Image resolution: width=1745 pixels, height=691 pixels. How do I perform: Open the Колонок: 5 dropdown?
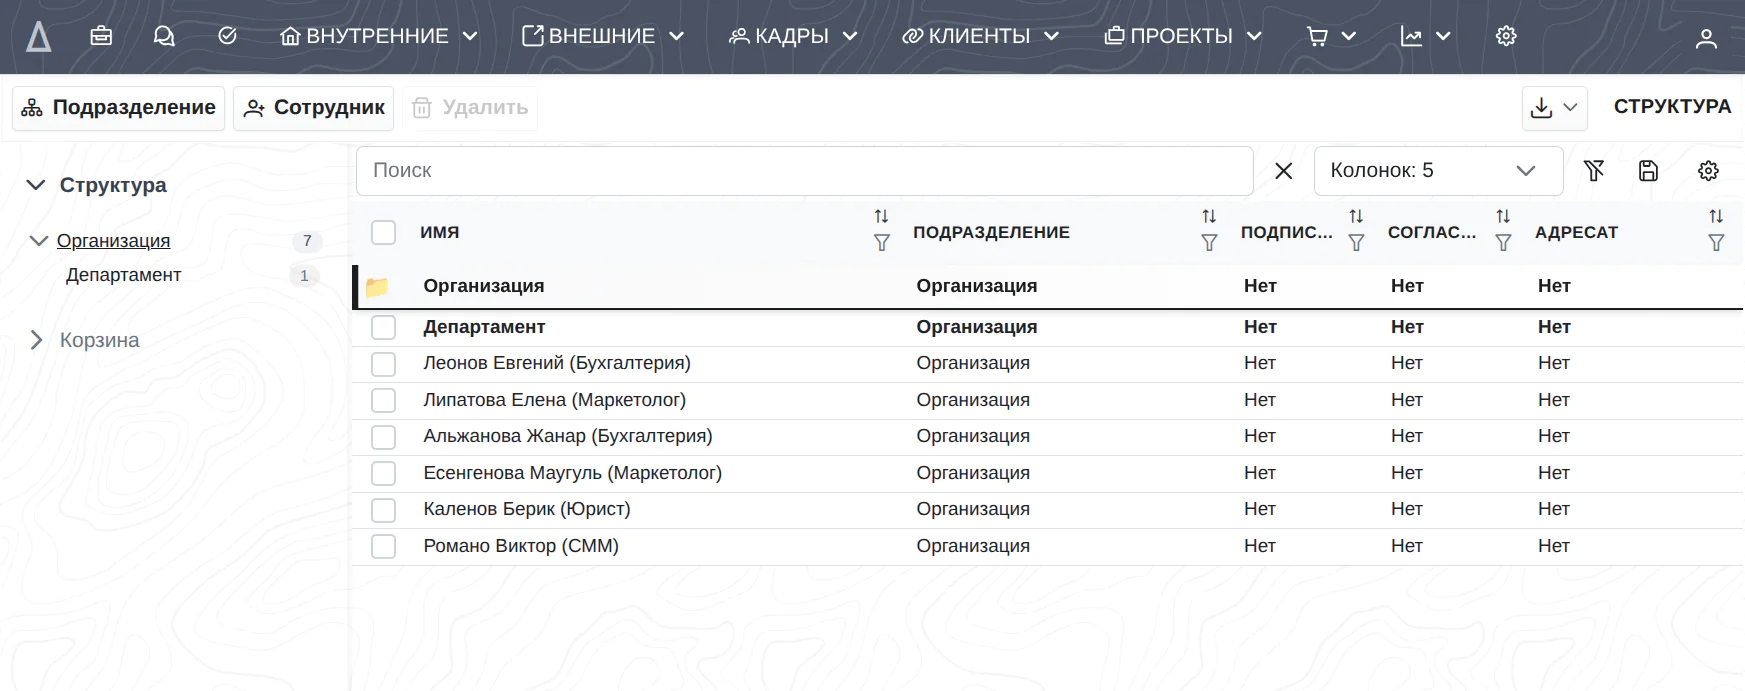1438,171
